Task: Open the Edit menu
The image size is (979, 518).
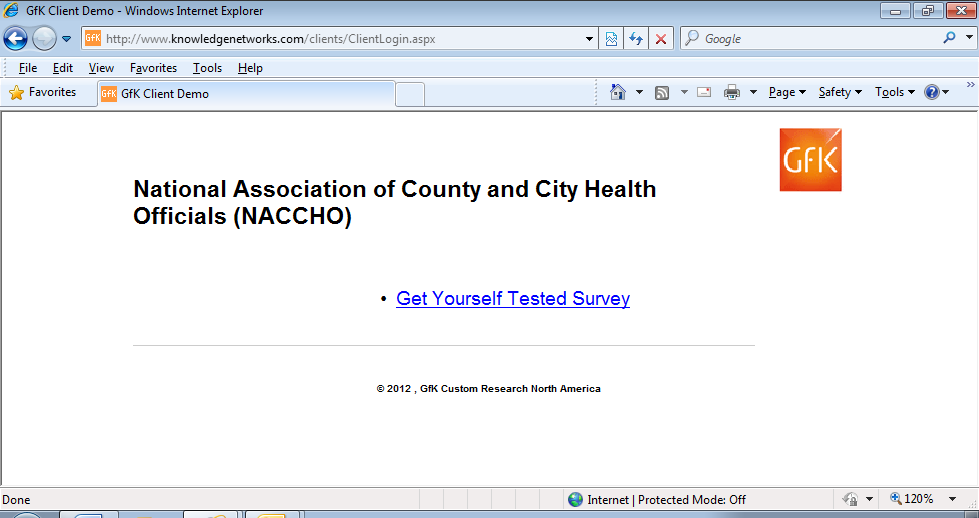Action: [62, 68]
